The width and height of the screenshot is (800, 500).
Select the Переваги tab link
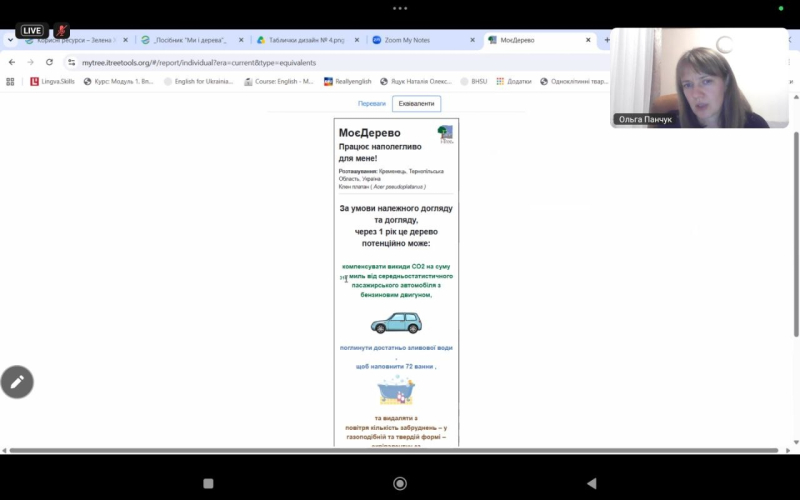pyautogui.click(x=371, y=104)
